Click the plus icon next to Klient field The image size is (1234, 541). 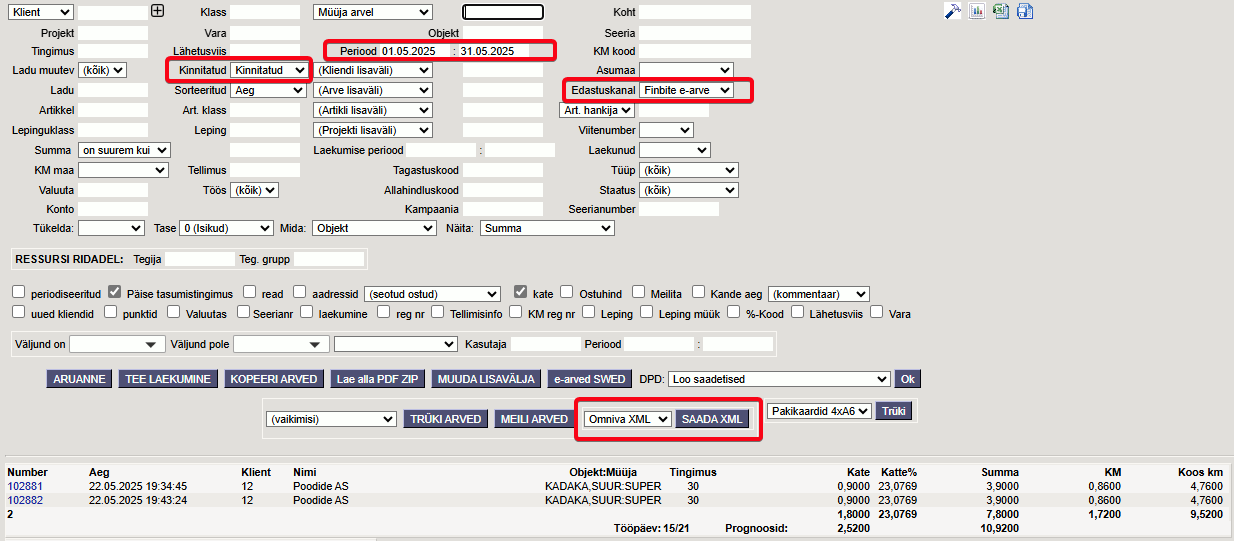(x=157, y=11)
